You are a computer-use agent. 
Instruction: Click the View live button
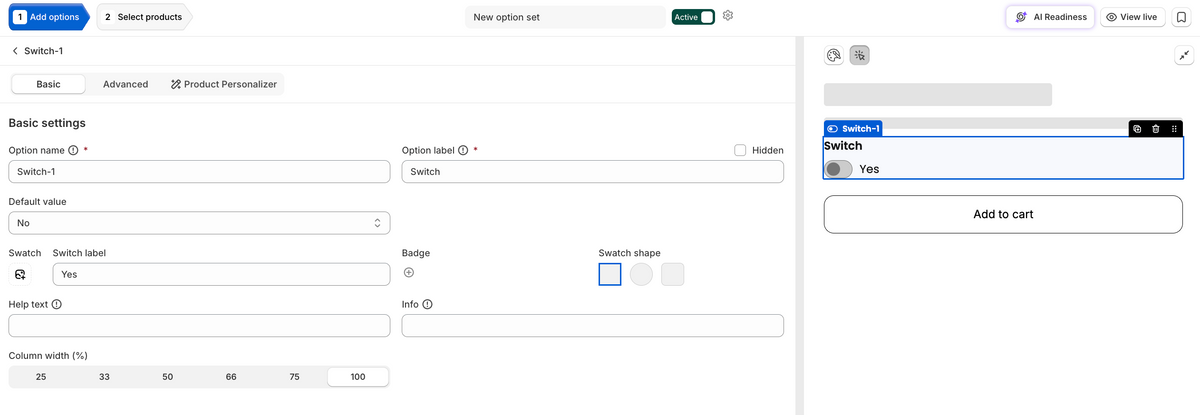click(1132, 17)
